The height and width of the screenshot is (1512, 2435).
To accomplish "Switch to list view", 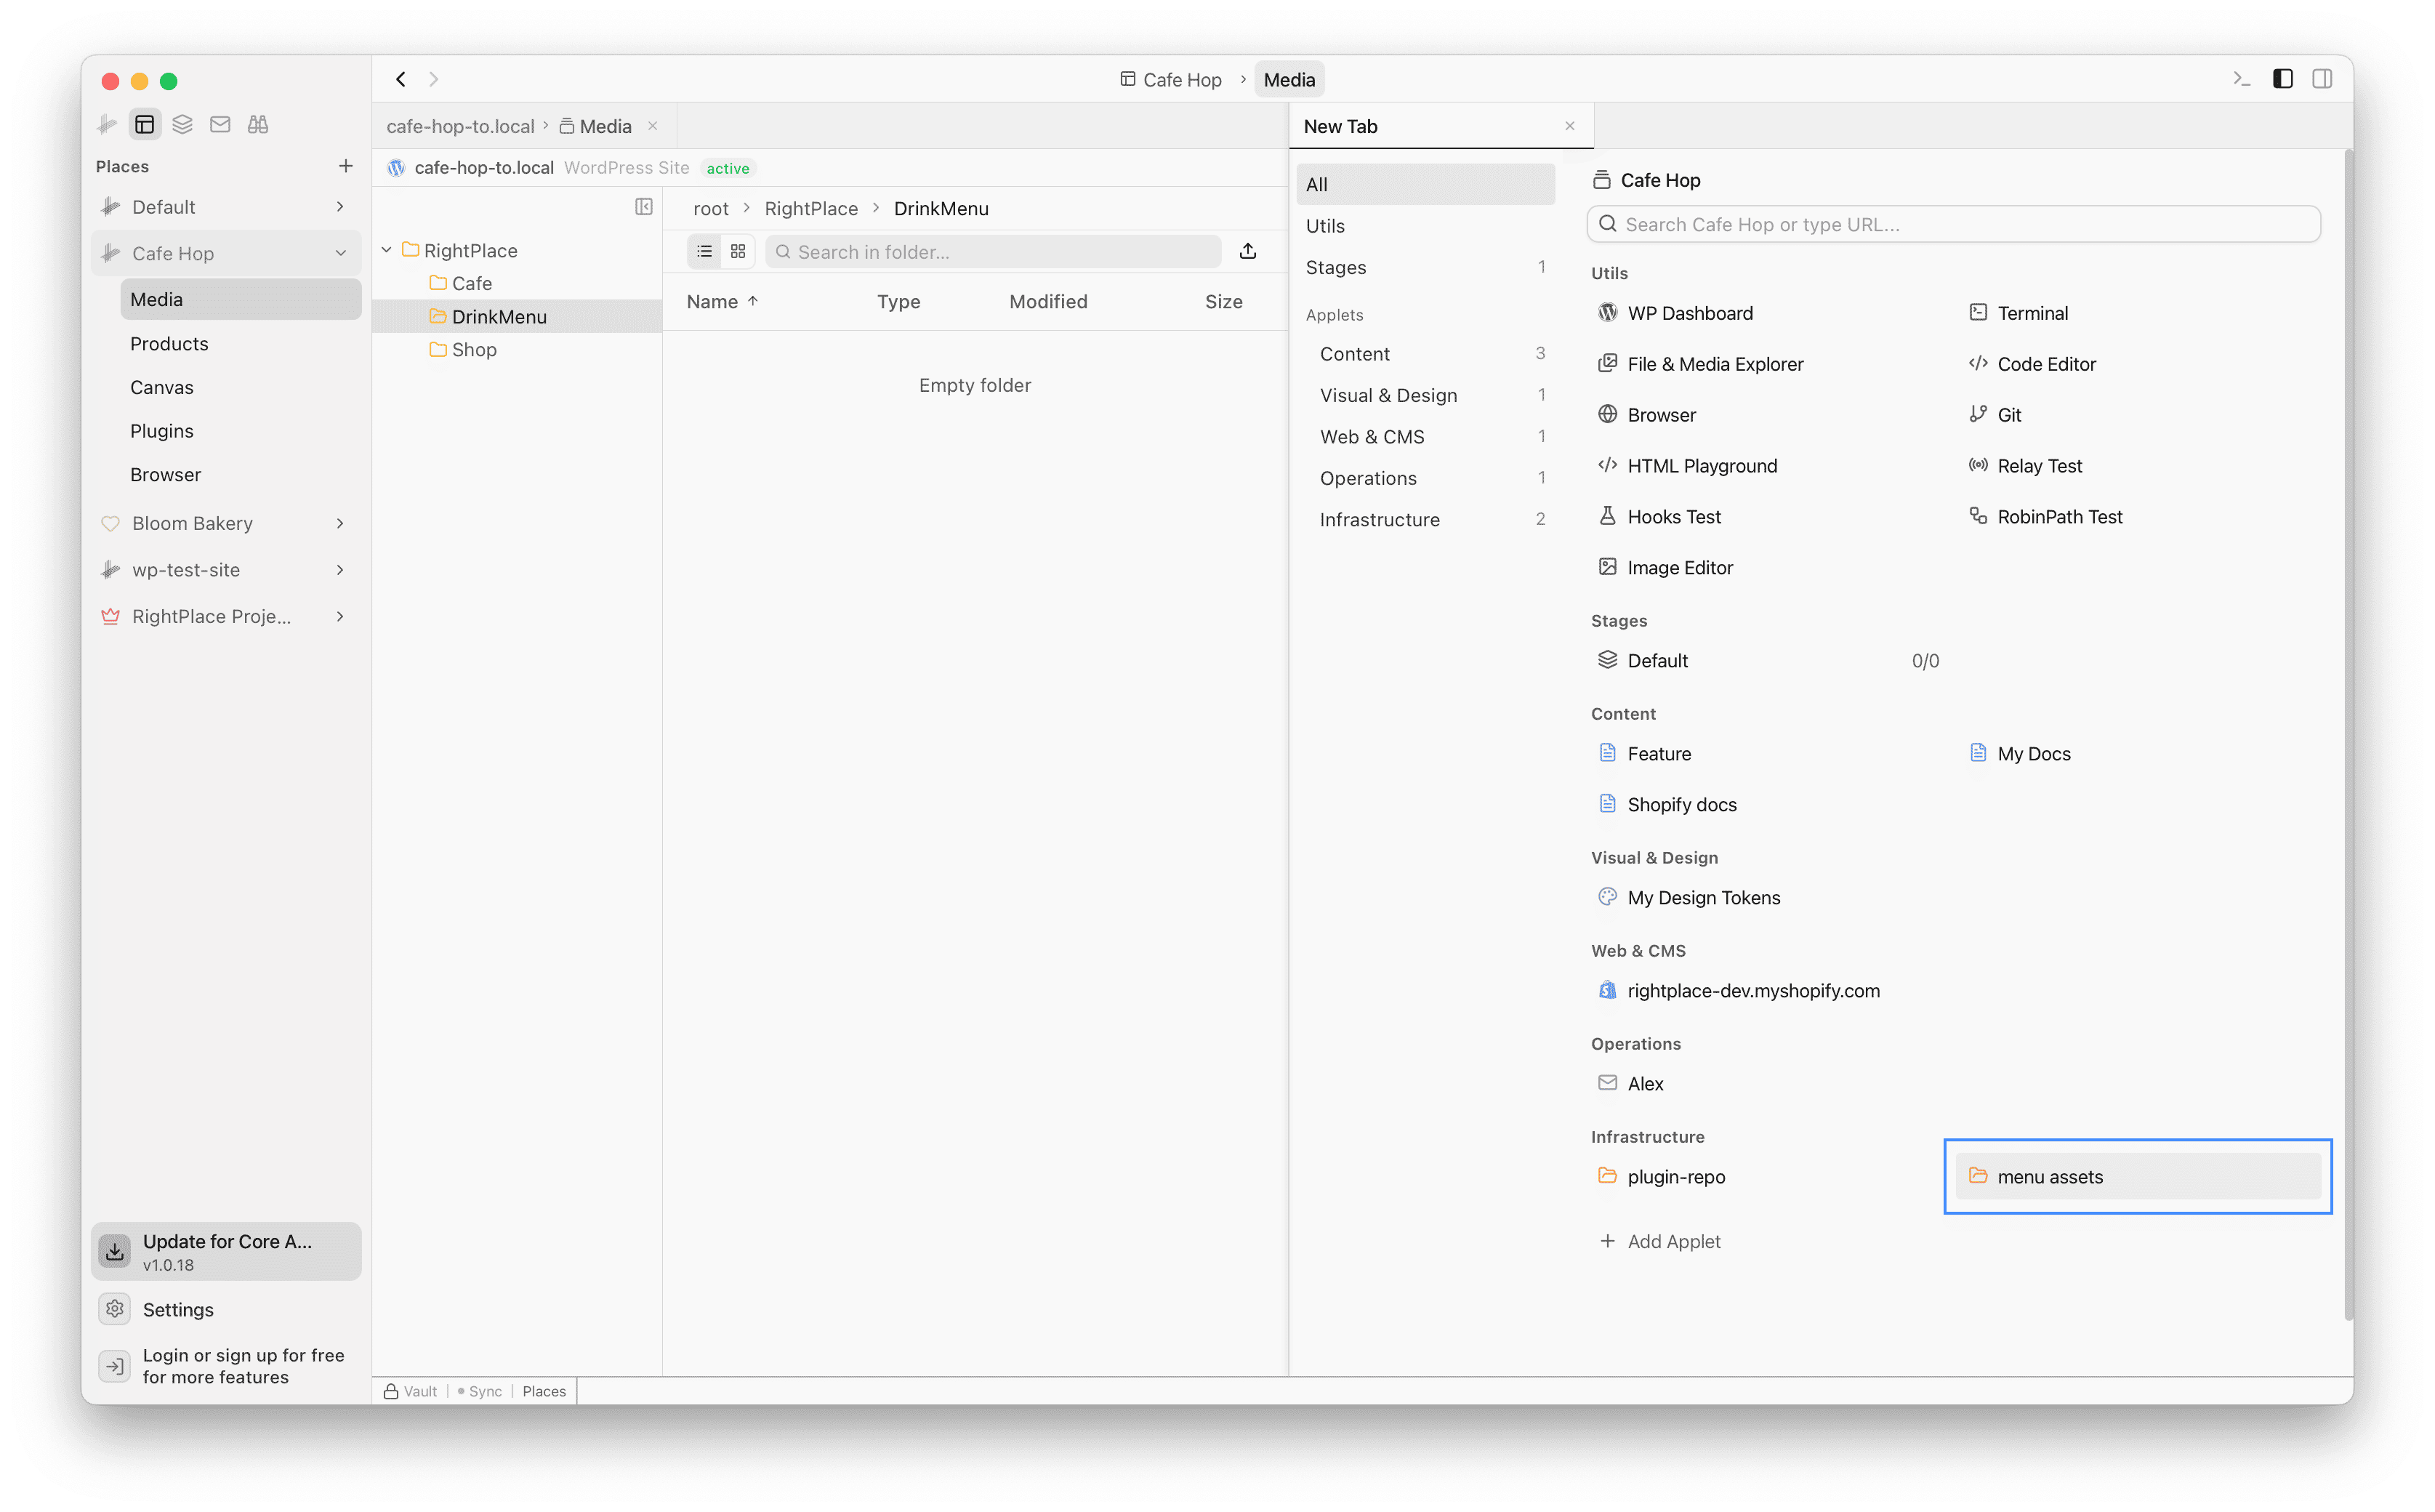I will [705, 252].
